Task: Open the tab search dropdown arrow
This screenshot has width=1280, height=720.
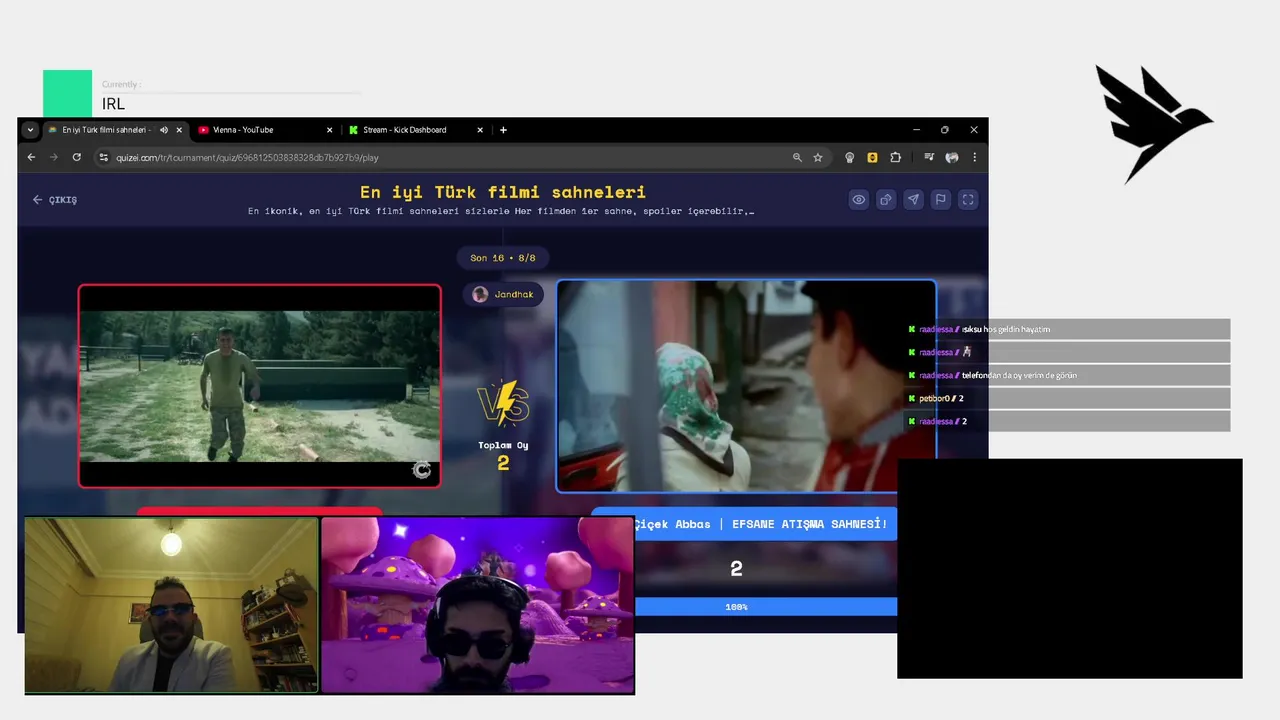Action: (30, 129)
